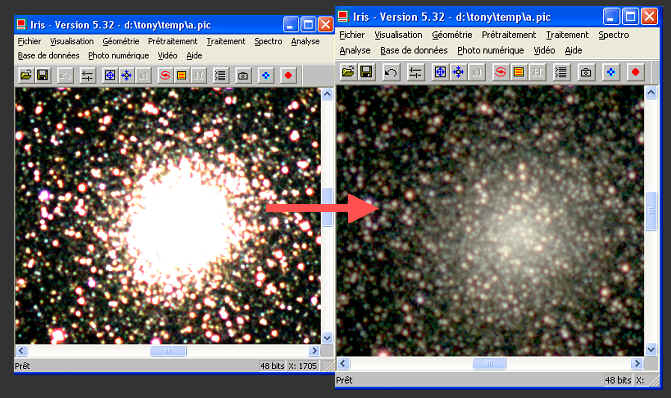This screenshot has width=671, height=398.
Task: Click the blue four-arrow icon in right toolbar
Action: (458, 72)
